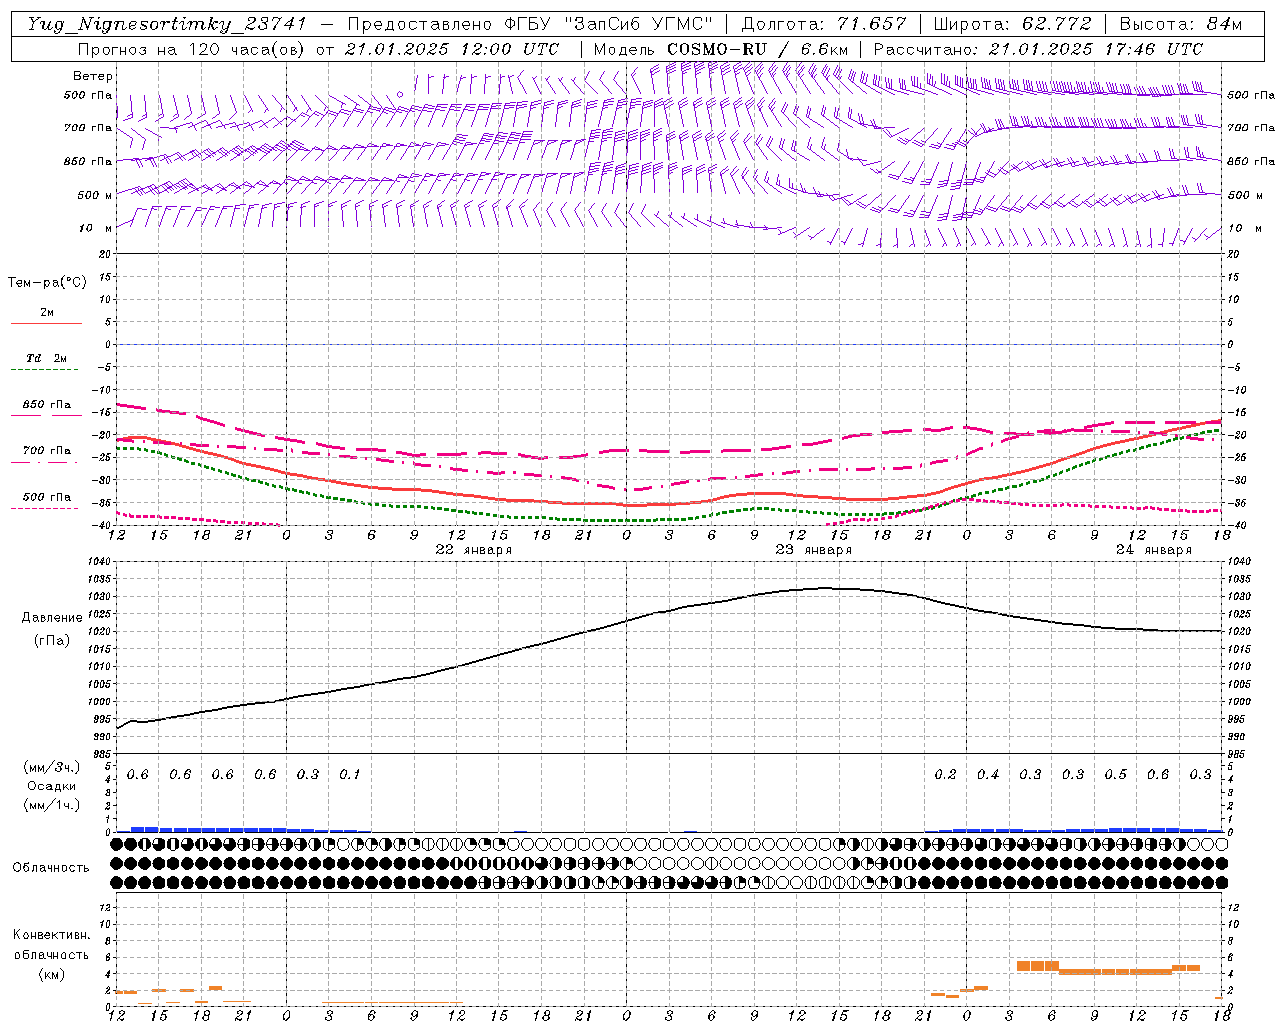This screenshot has height=1024, width=1280.
Task: Click the Облачность cloud cover label
Action: coord(51,867)
